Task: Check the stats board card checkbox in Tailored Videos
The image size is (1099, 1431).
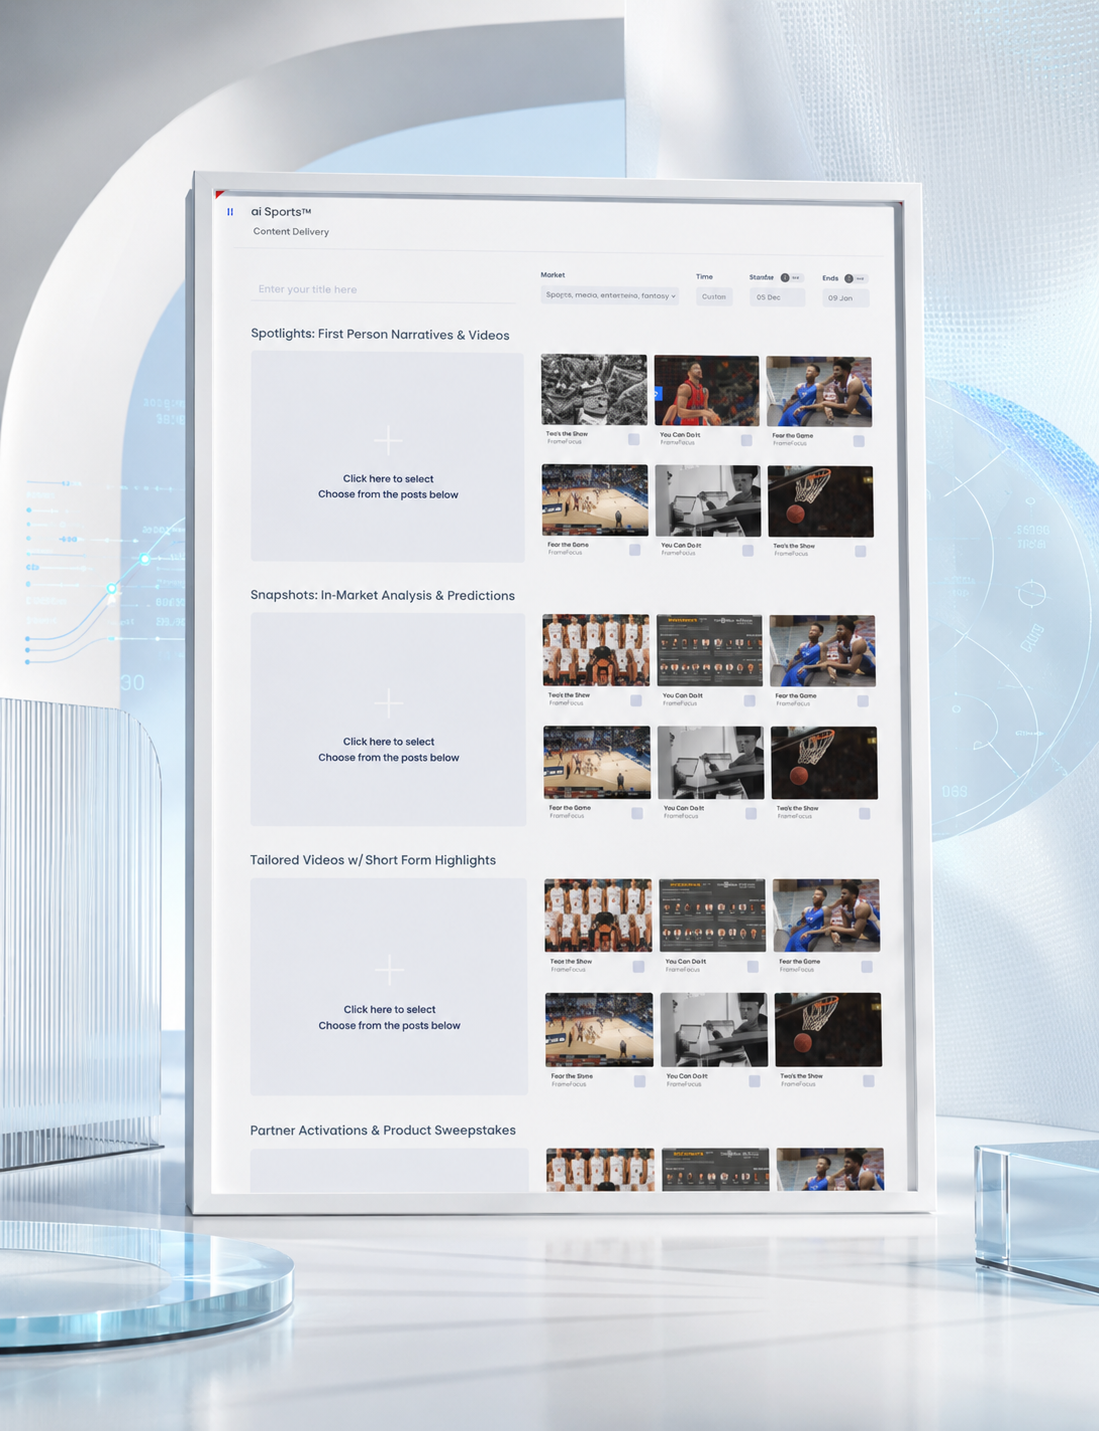Action: pyautogui.click(x=753, y=966)
